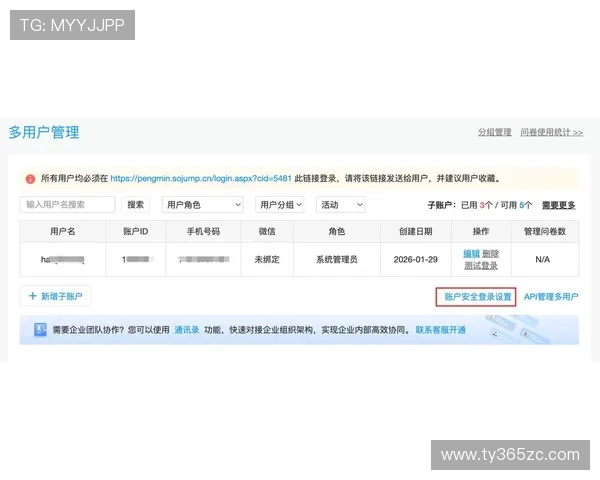Screen dimensions: 600x480
Task: Click the 系统管理员 role cell
Action: [337, 260]
